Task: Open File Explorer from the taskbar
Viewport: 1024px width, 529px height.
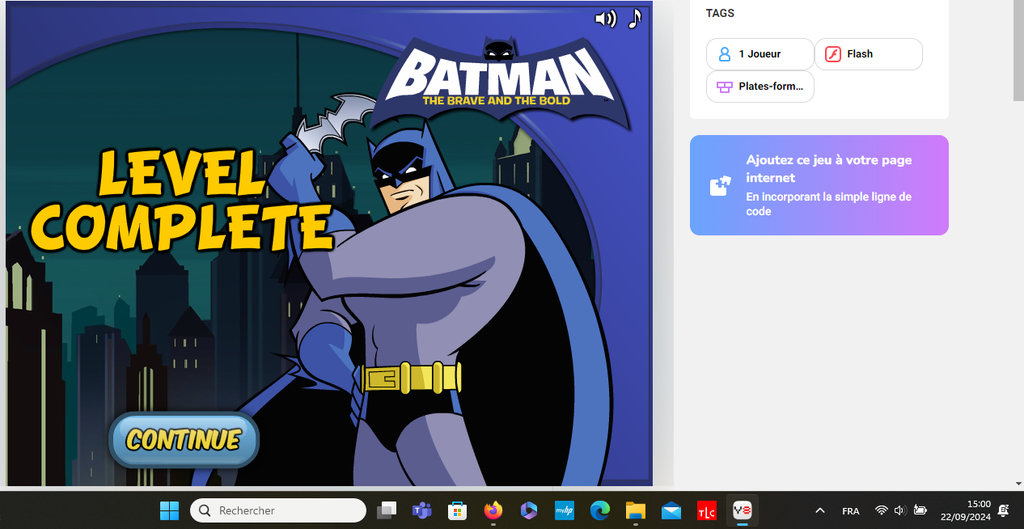Action: [635, 510]
